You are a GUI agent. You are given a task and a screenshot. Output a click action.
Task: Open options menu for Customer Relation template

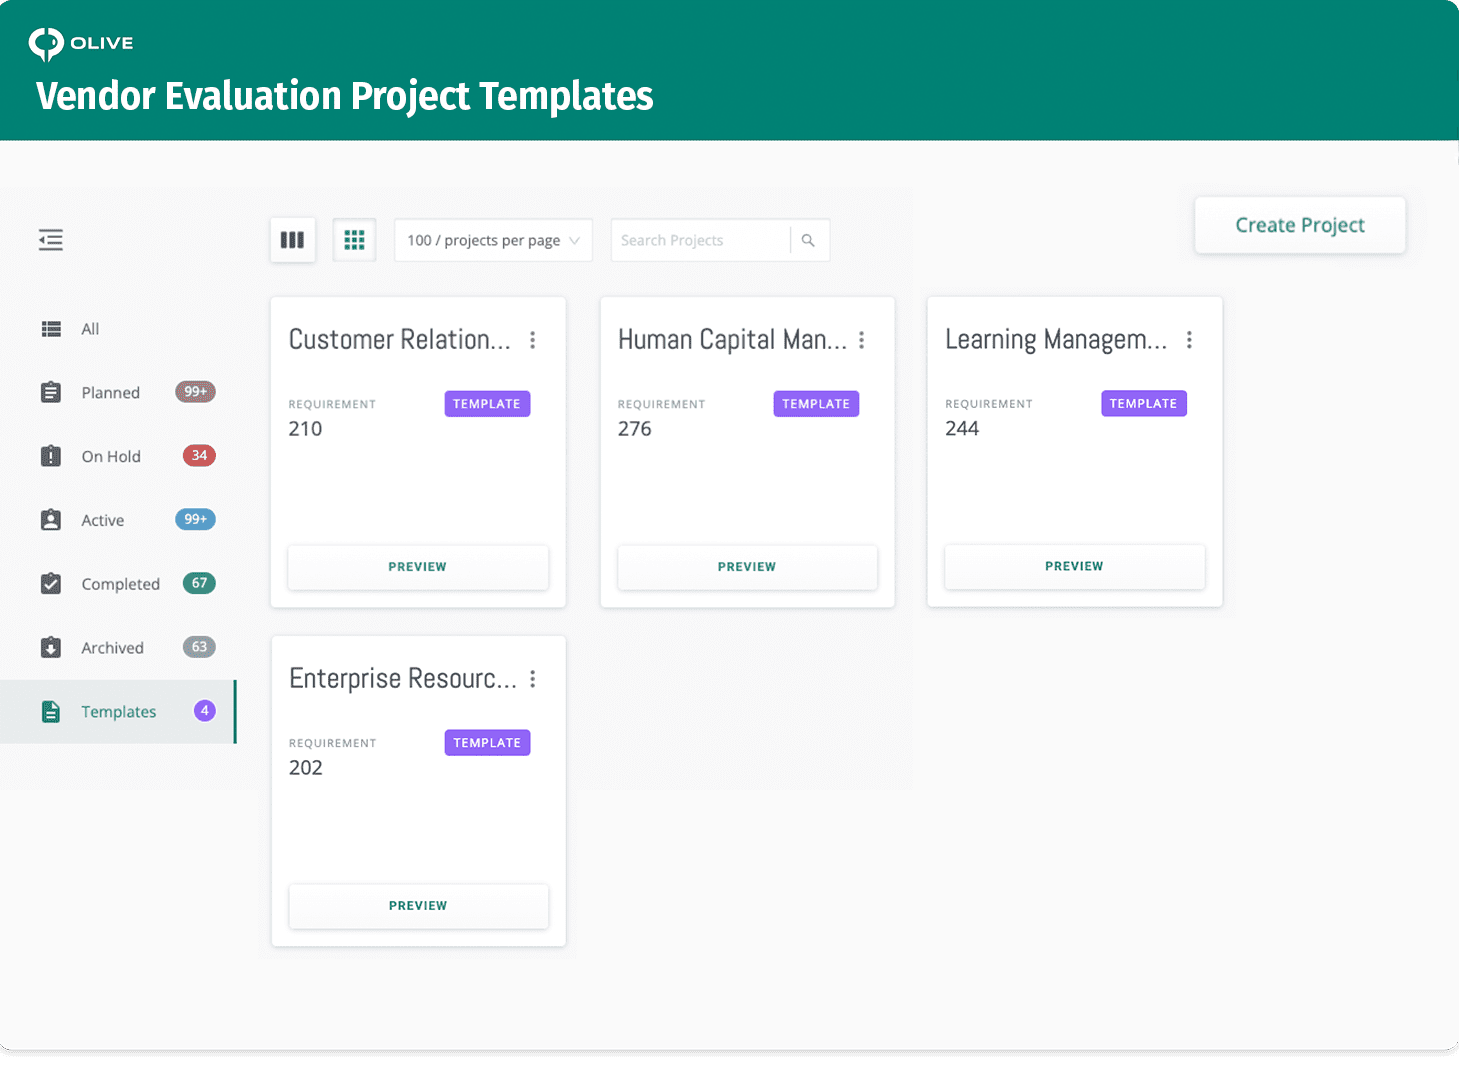click(x=533, y=340)
